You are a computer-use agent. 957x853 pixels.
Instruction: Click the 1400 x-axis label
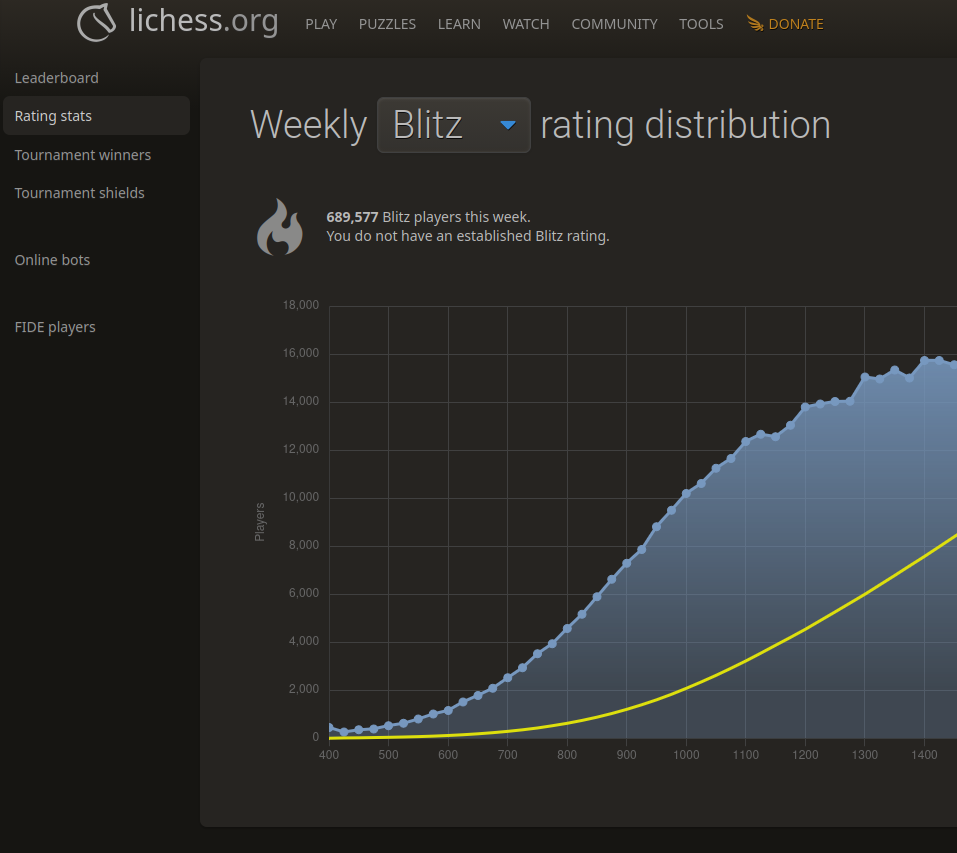coord(924,755)
